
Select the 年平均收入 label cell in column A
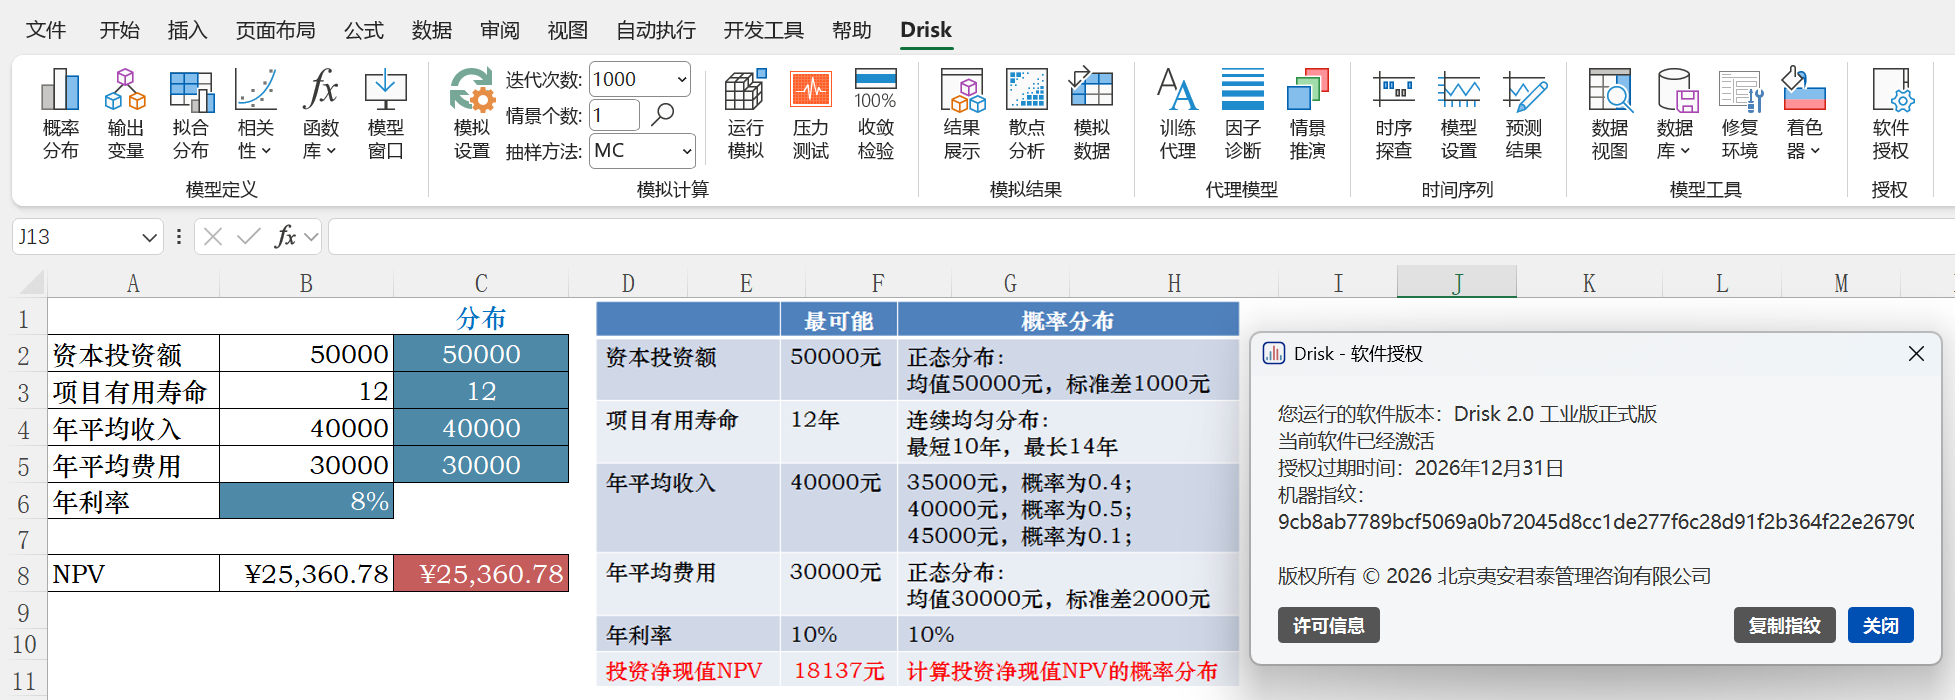pyautogui.click(x=133, y=428)
